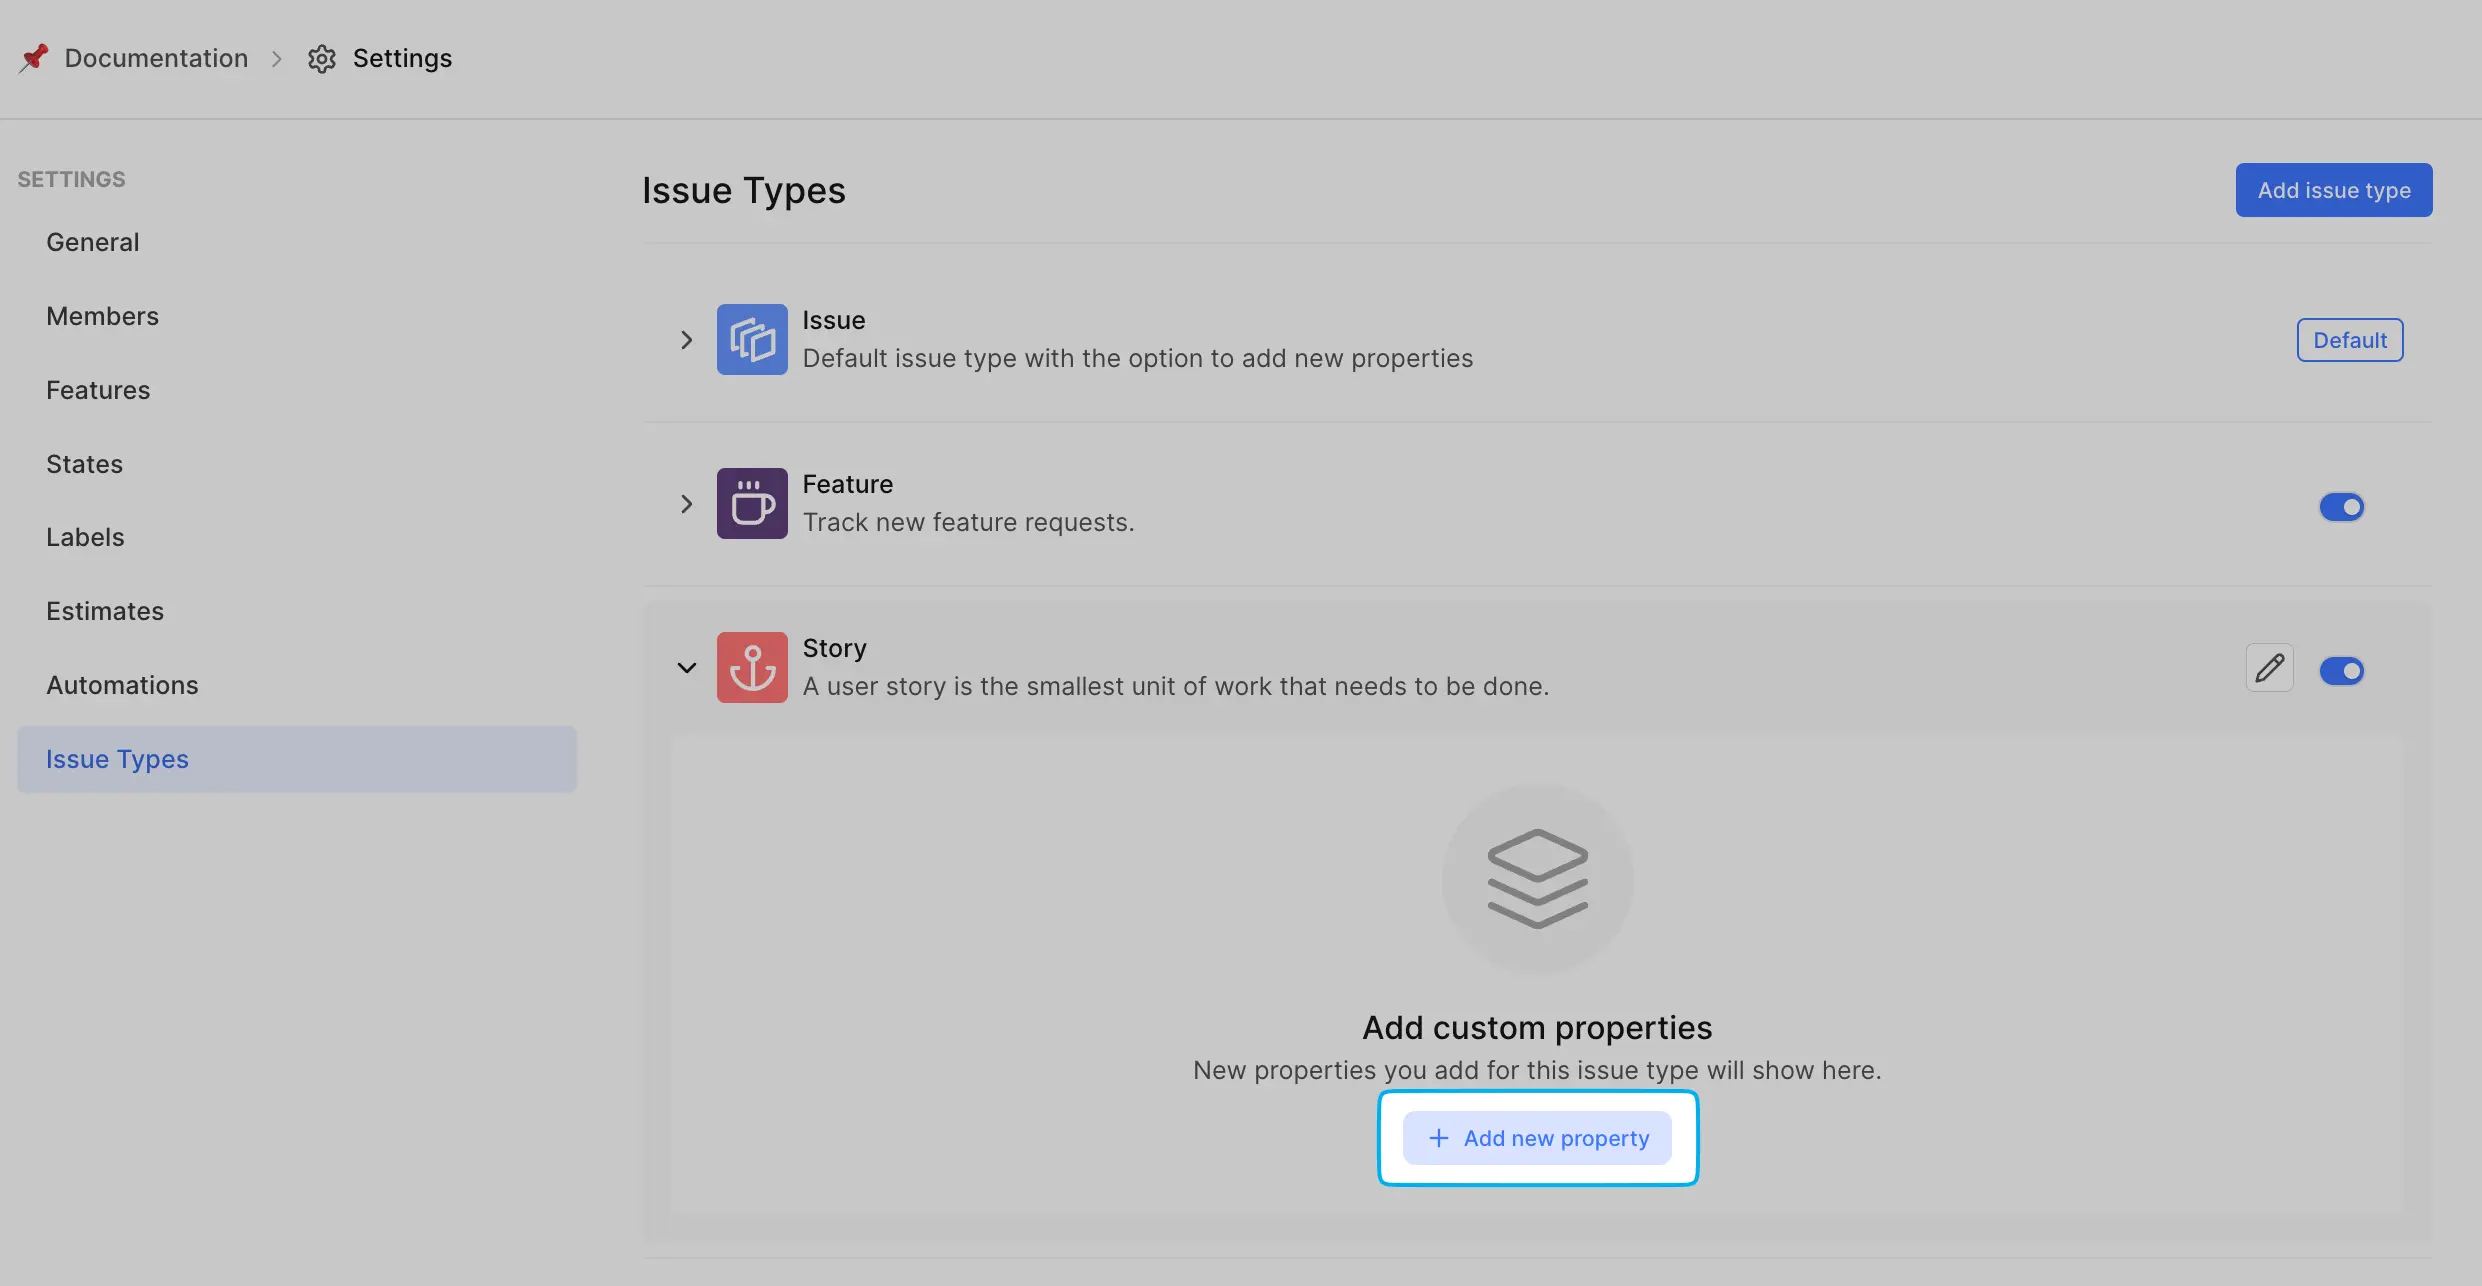Collapse the Story type chevron

pyautogui.click(x=687, y=666)
